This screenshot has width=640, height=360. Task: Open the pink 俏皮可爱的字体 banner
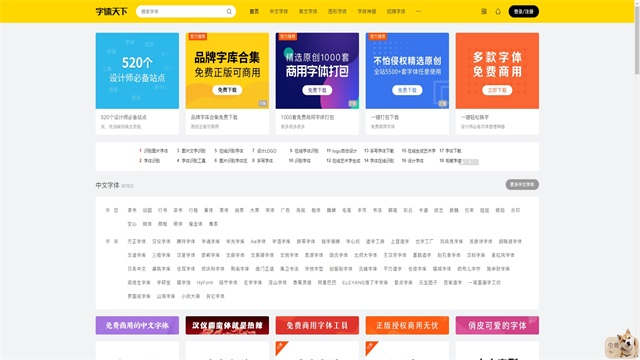[x=497, y=325]
